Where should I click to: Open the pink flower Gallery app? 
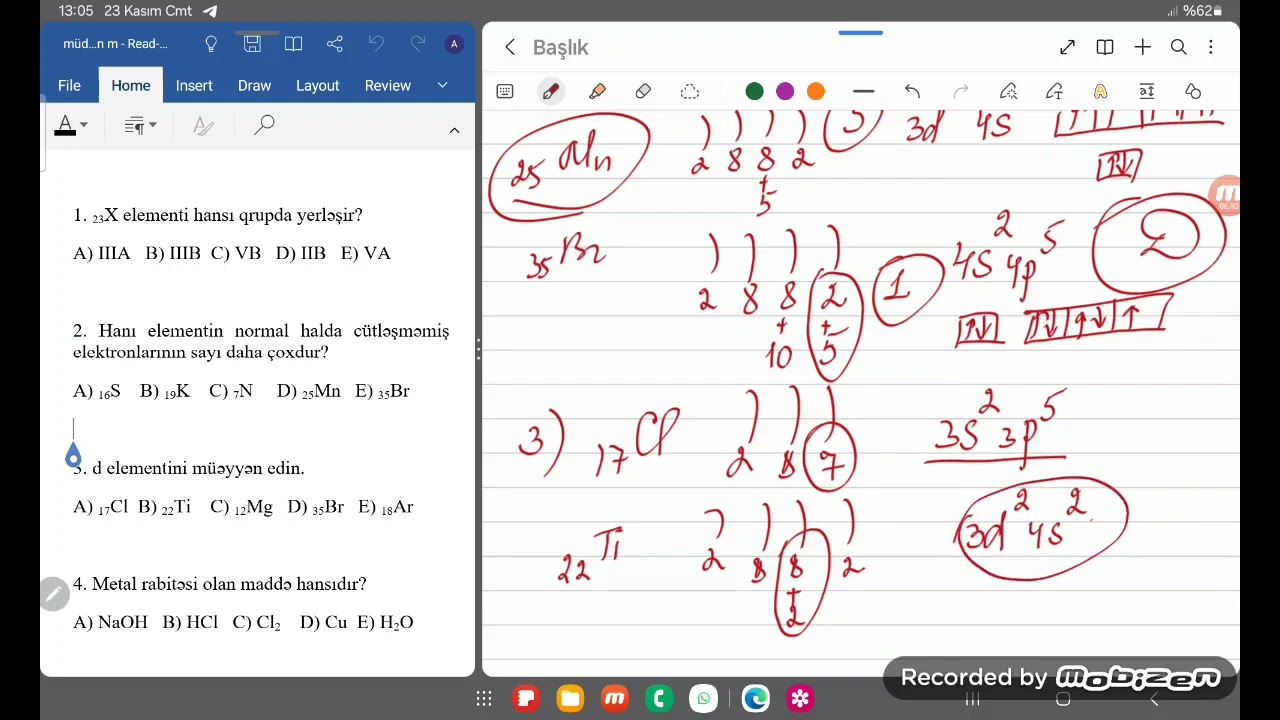coord(800,698)
